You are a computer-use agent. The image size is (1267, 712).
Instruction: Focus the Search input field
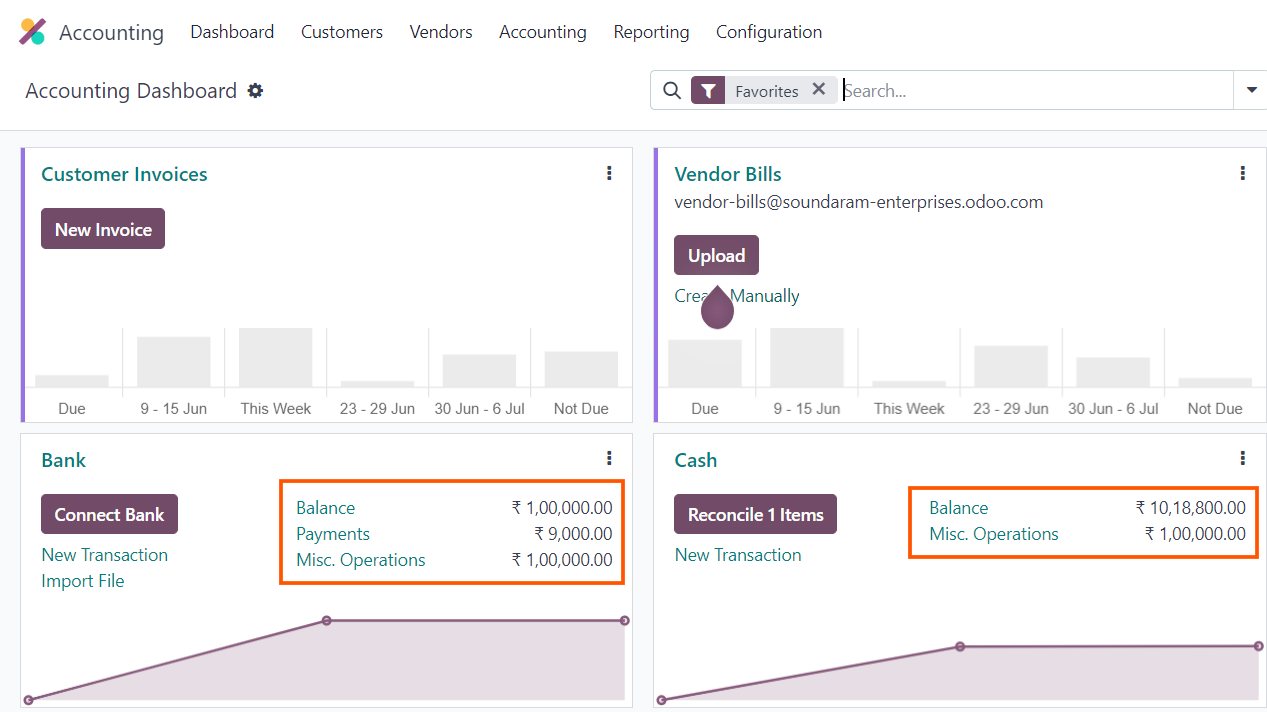[1036, 91]
